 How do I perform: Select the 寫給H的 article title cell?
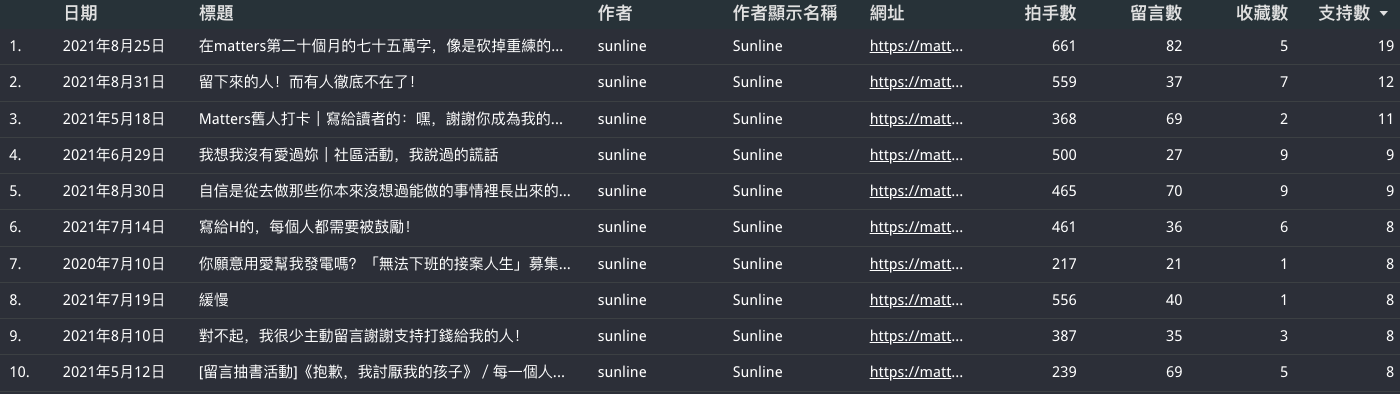[305, 228]
